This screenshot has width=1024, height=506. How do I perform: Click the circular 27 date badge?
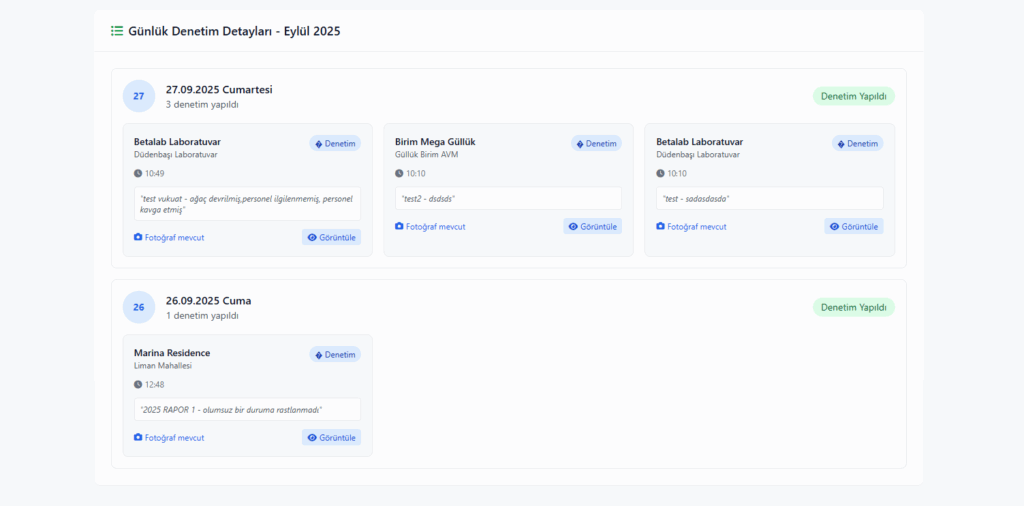(x=139, y=96)
